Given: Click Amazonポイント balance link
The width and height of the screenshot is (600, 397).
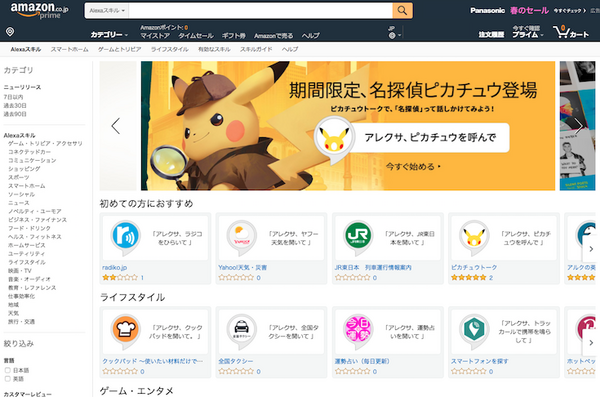Looking at the screenshot, I should tap(164, 28).
